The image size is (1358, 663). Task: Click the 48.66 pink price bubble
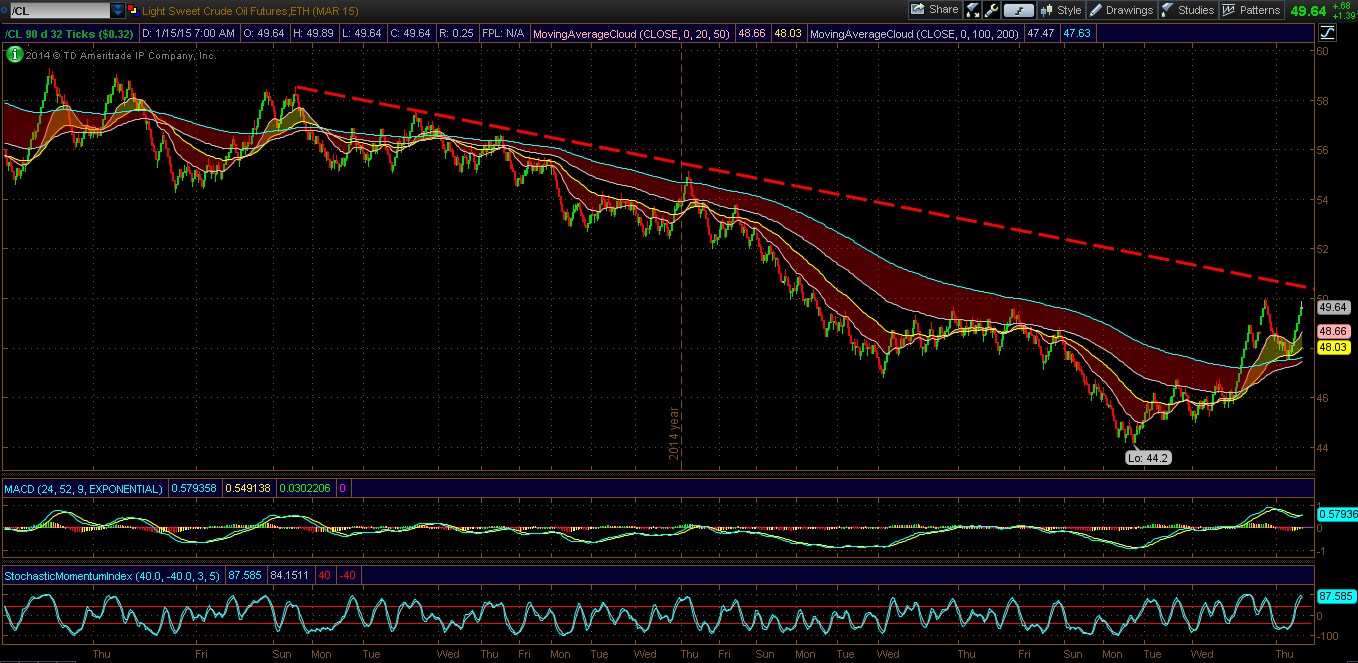(x=1333, y=331)
